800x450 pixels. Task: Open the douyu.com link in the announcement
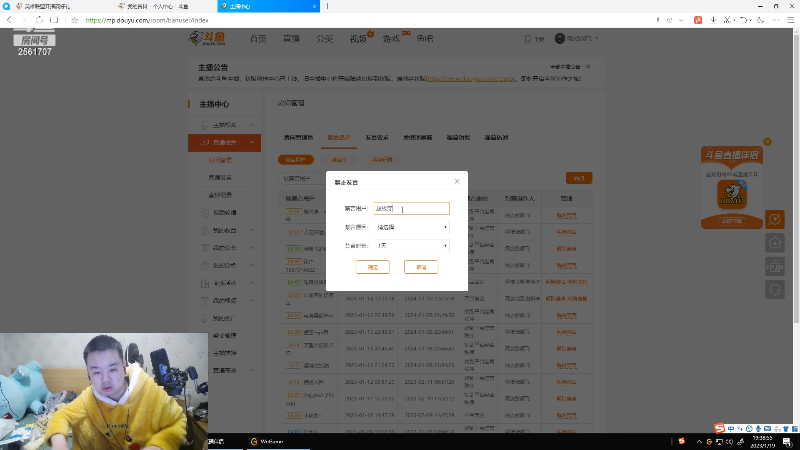point(470,79)
